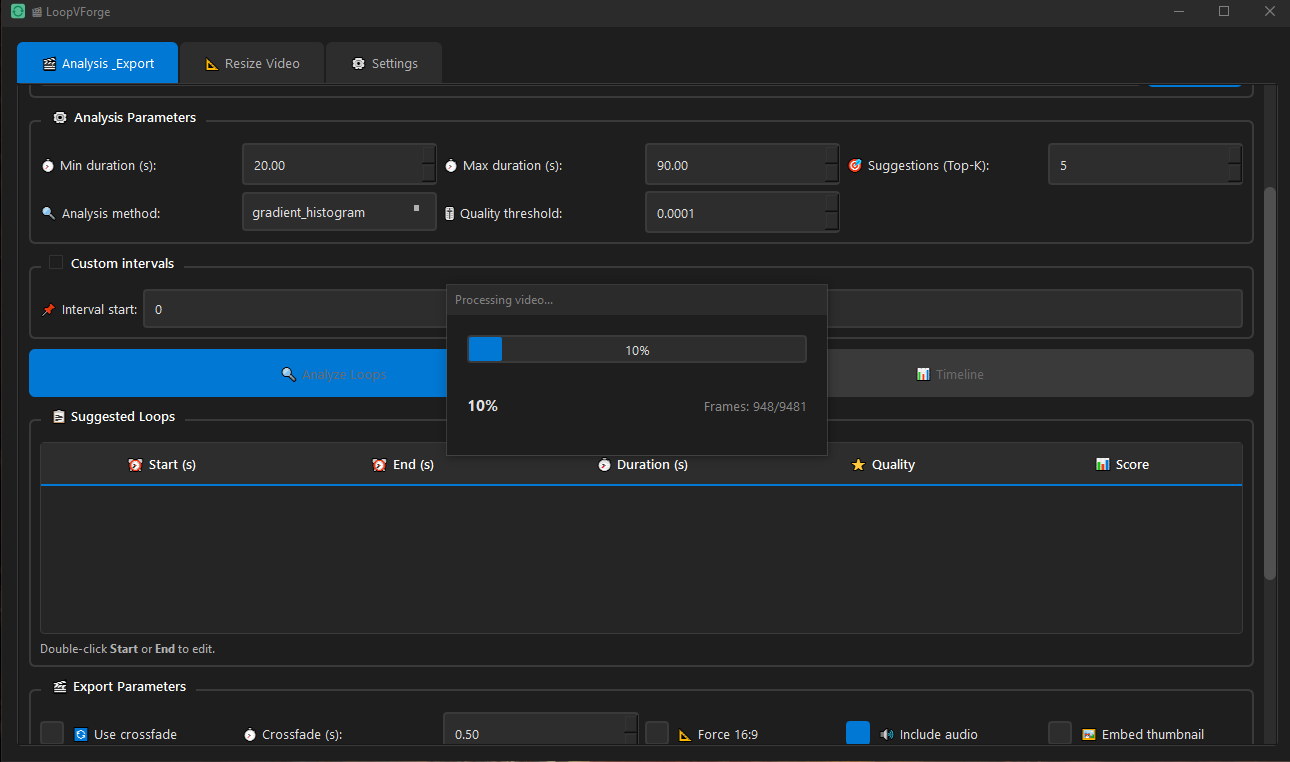
Task: Open the Analysis method dropdown
Action: coord(339,212)
